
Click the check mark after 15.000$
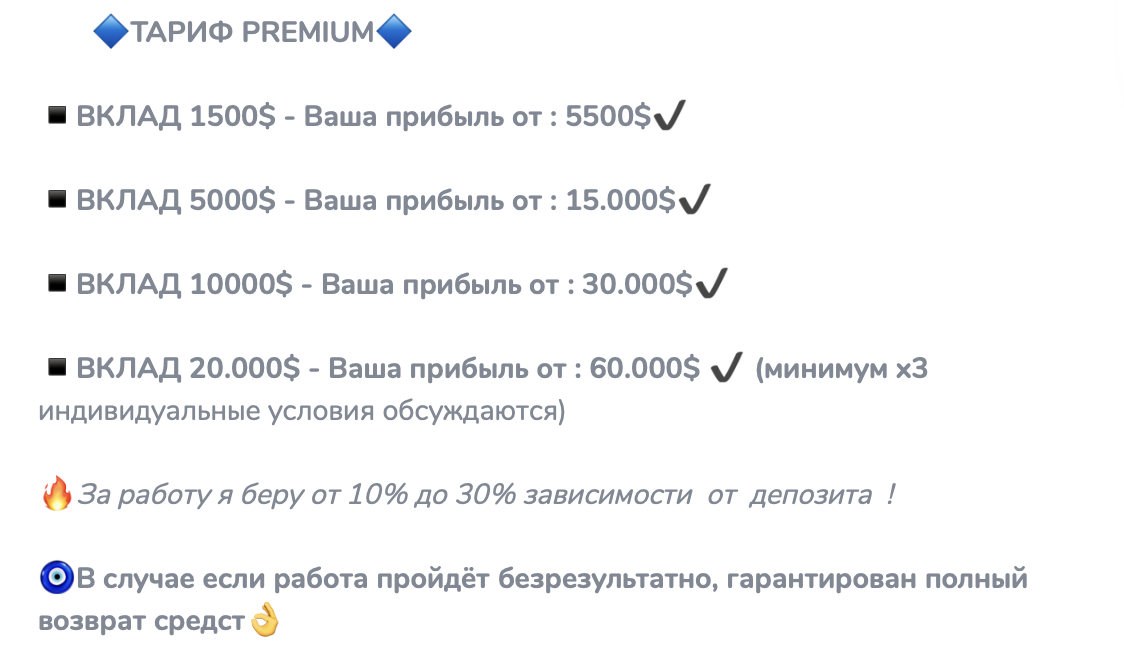pyautogui.click(x=694, y=201)
